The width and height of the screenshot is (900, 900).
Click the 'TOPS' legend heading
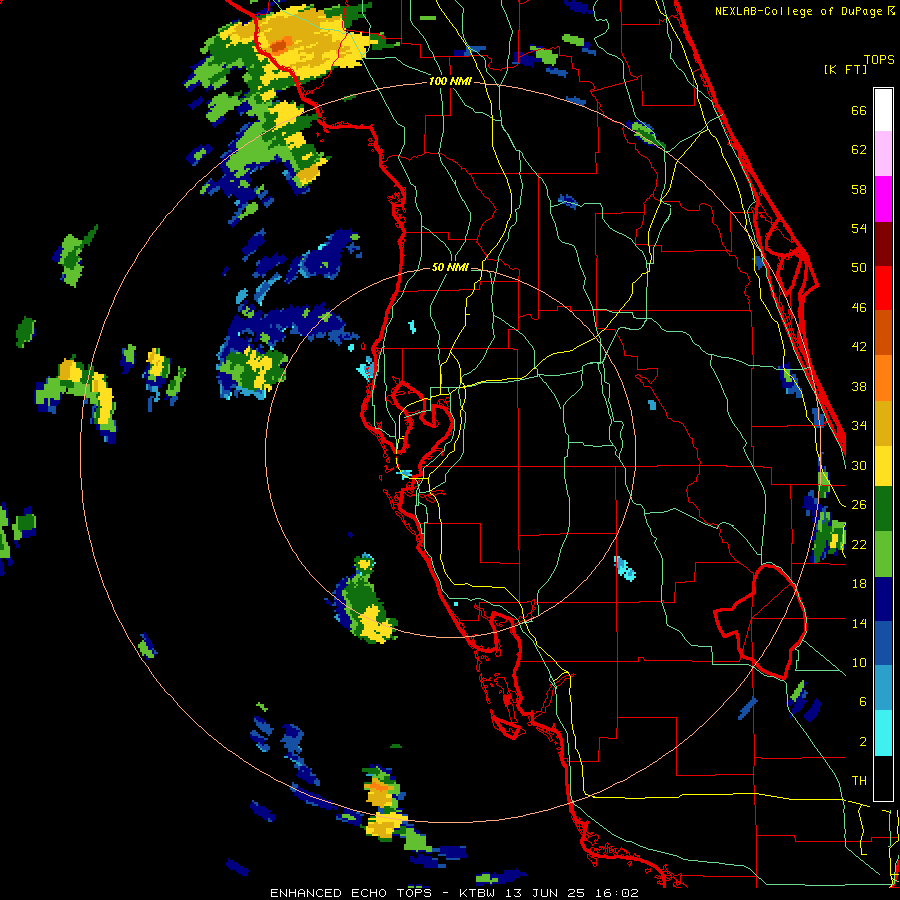879,60
